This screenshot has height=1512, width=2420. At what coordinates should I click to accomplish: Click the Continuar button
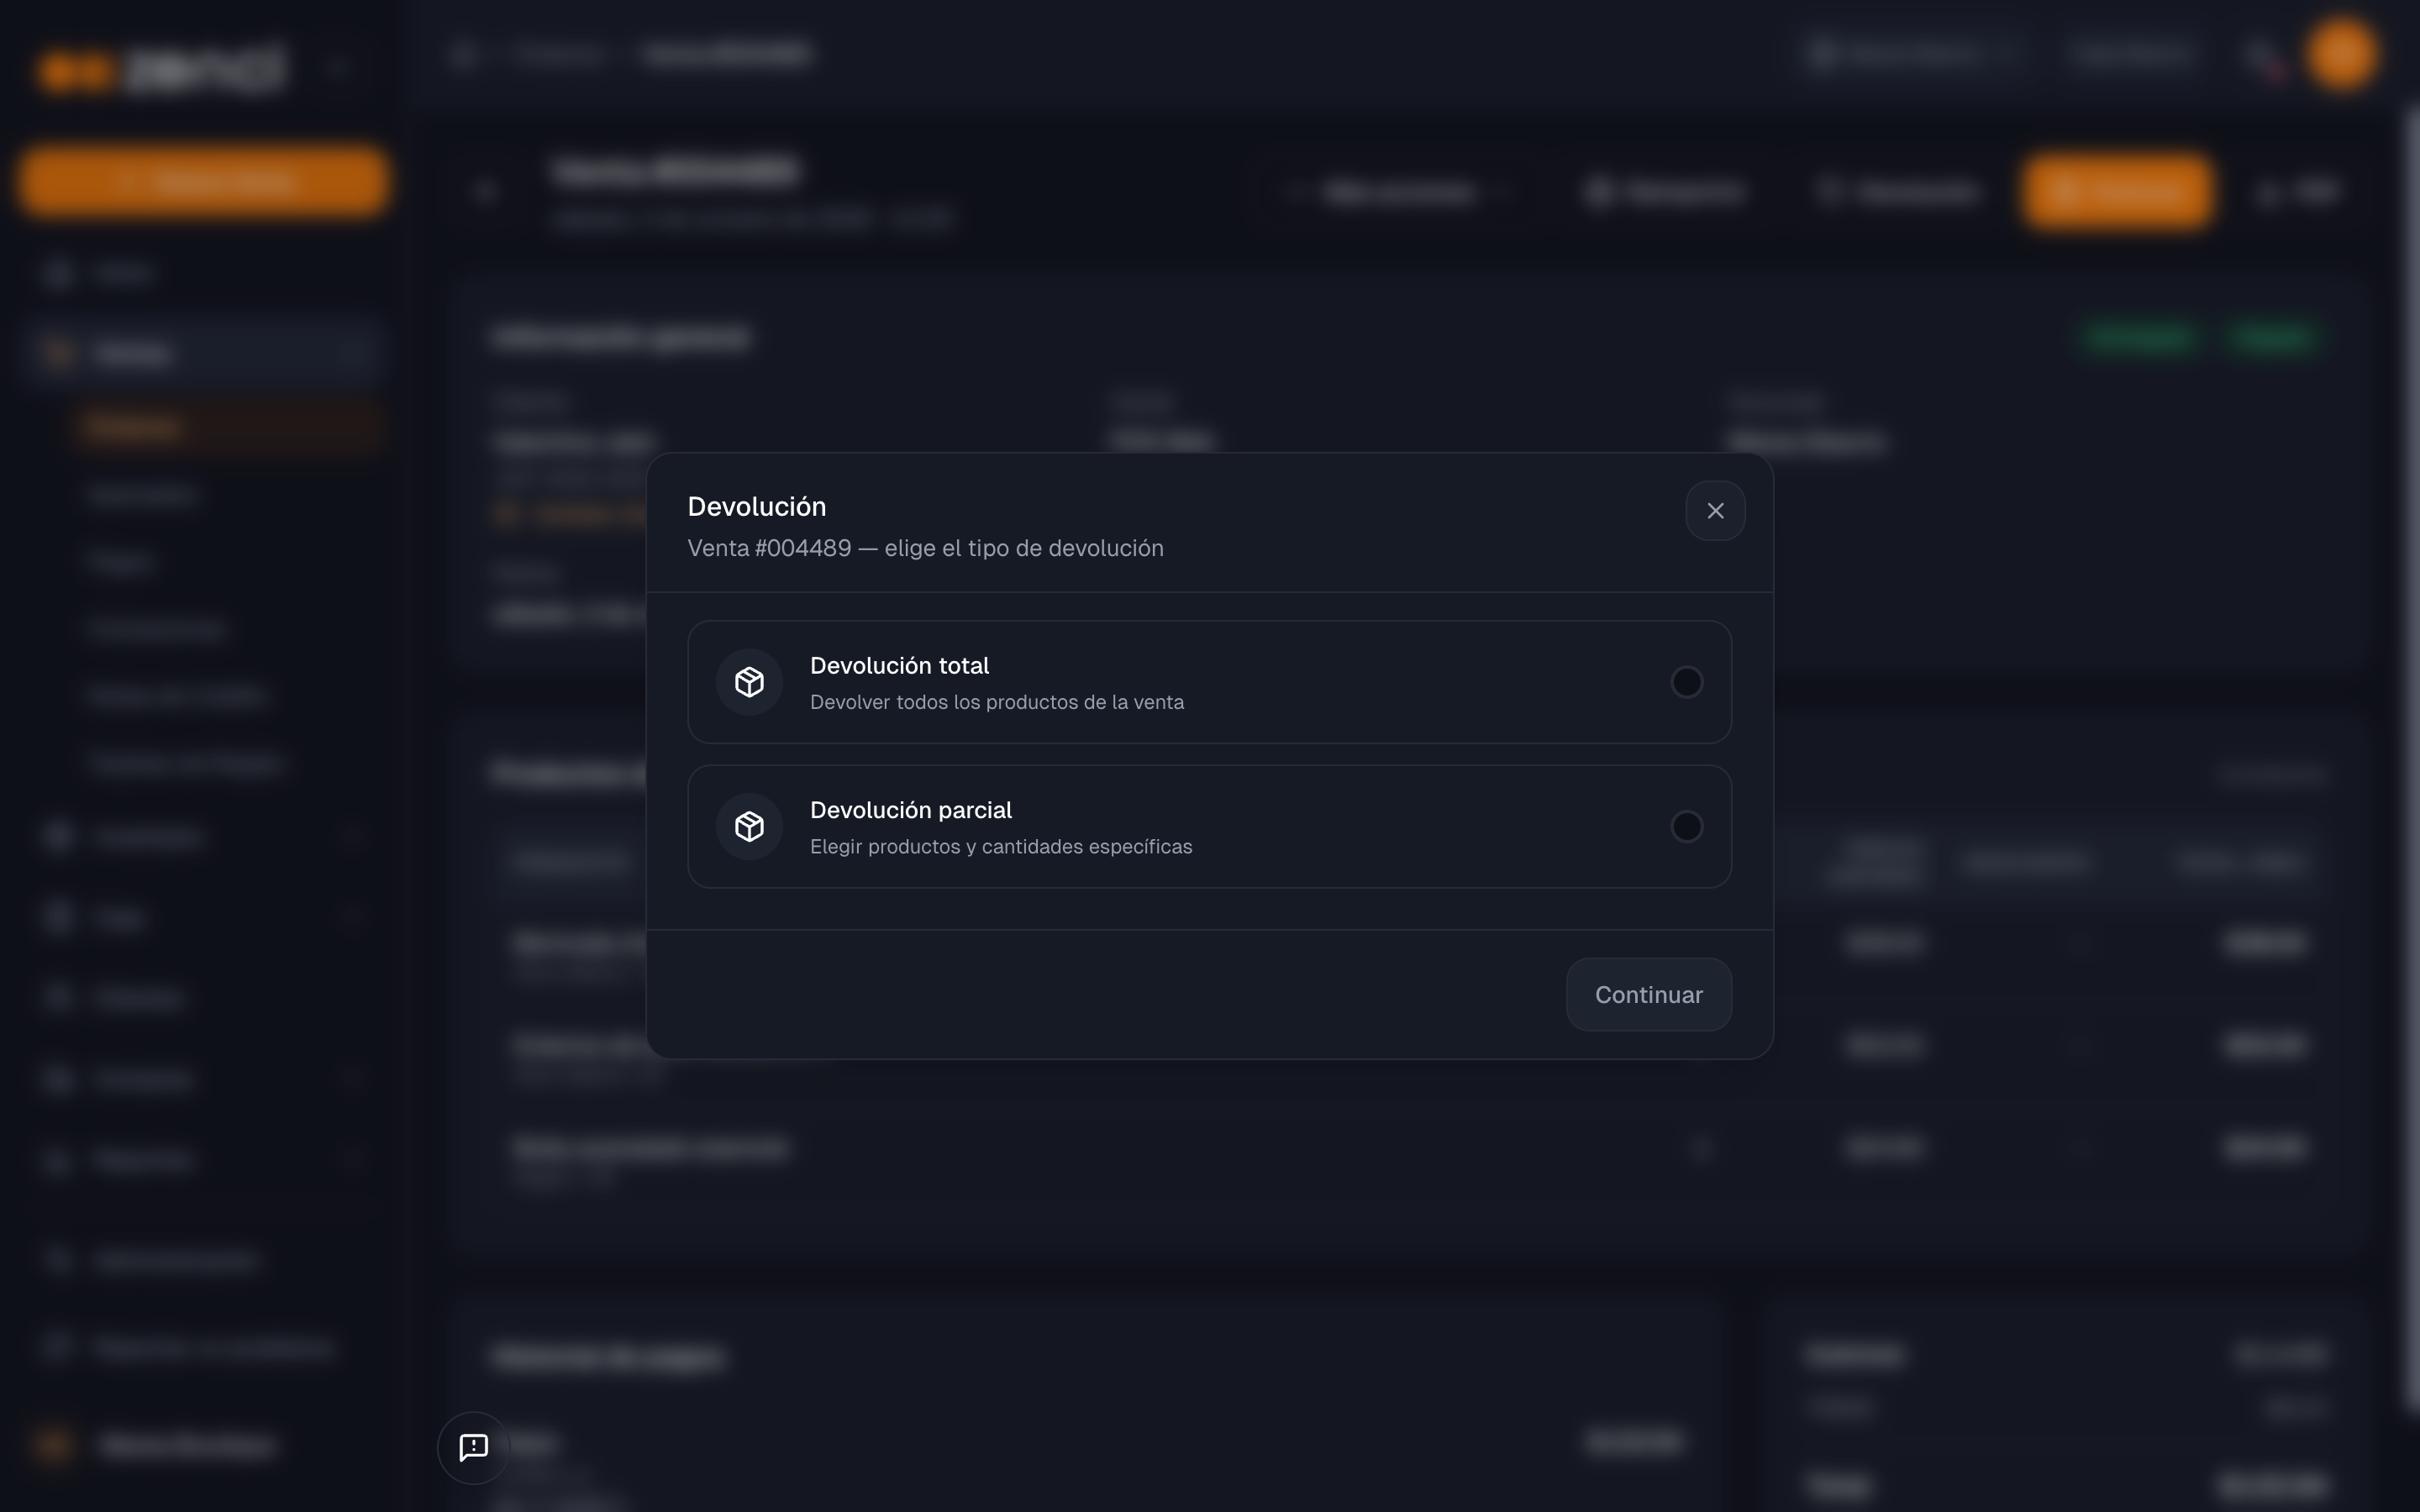pyautogui.click(x=1648, y=994)
